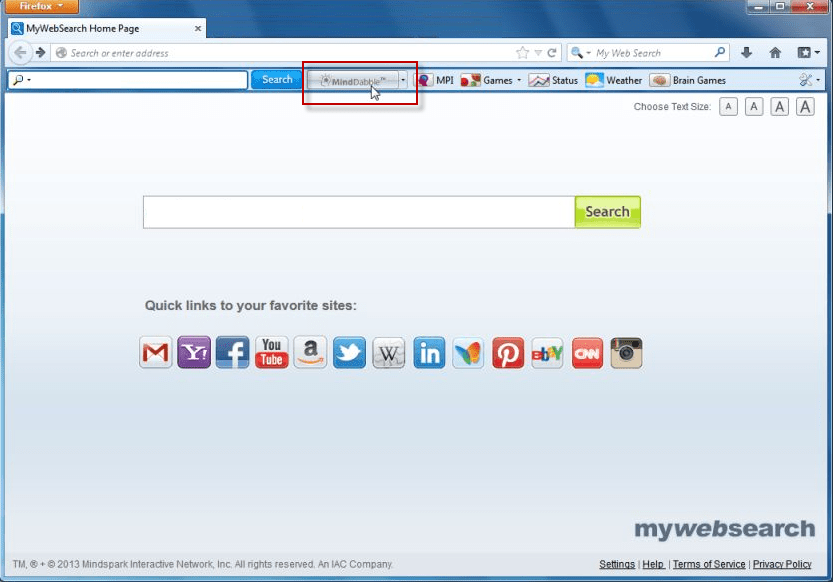This screenshot has height=582, width=833.
Task: Open Instagram quick link icon
Action: (626, 352)
